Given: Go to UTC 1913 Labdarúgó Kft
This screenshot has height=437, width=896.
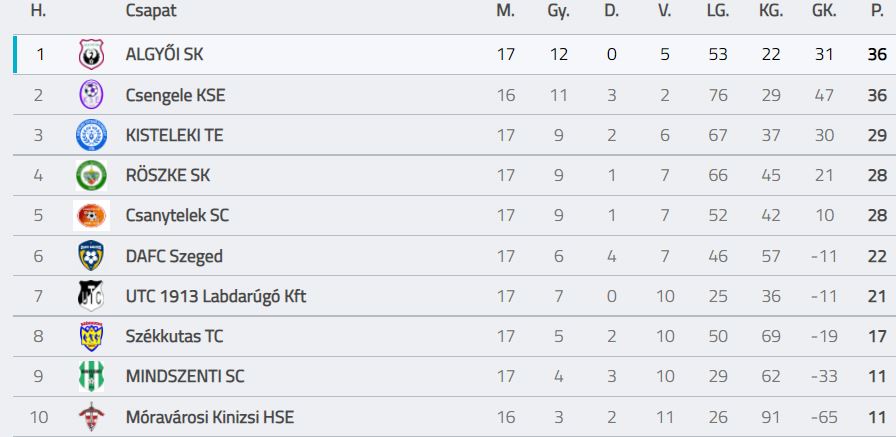Looking at the screenshot, I should coord(215,296).
